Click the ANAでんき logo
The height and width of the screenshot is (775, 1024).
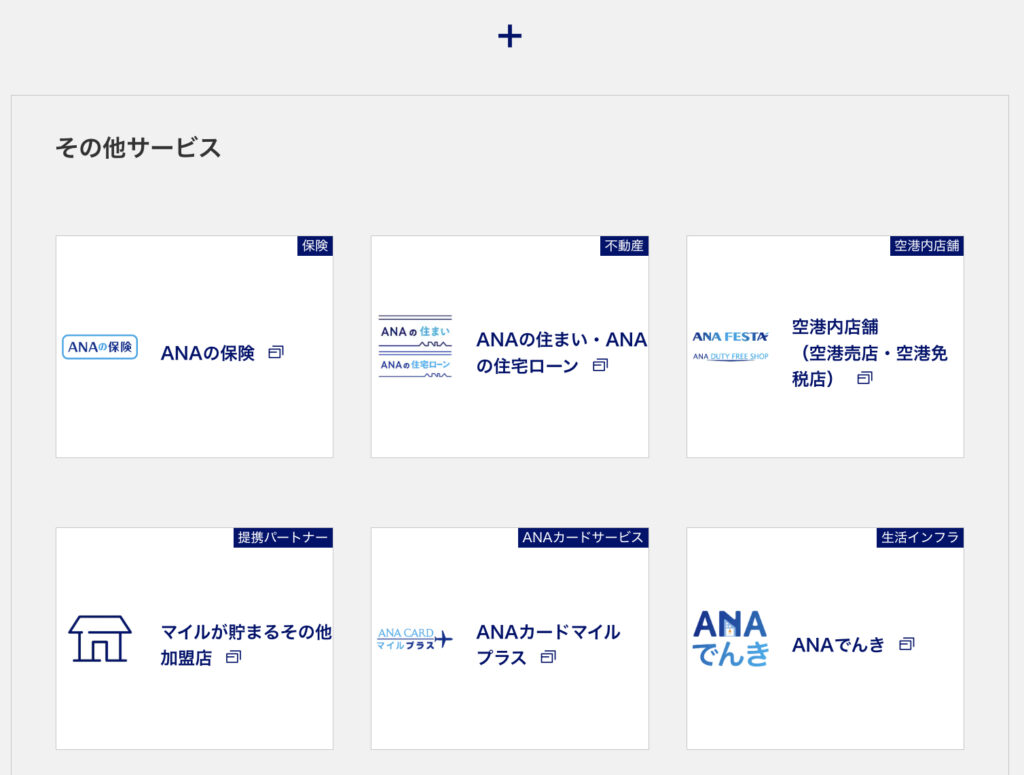731,638
